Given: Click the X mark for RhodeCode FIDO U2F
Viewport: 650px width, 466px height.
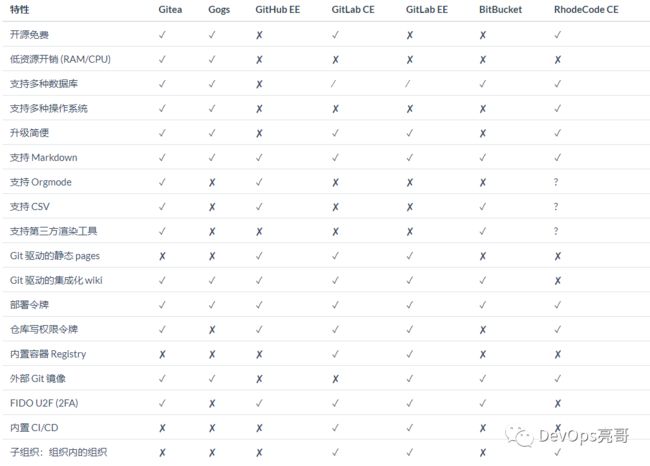Looking at the screenshot, I should (558, 403).
